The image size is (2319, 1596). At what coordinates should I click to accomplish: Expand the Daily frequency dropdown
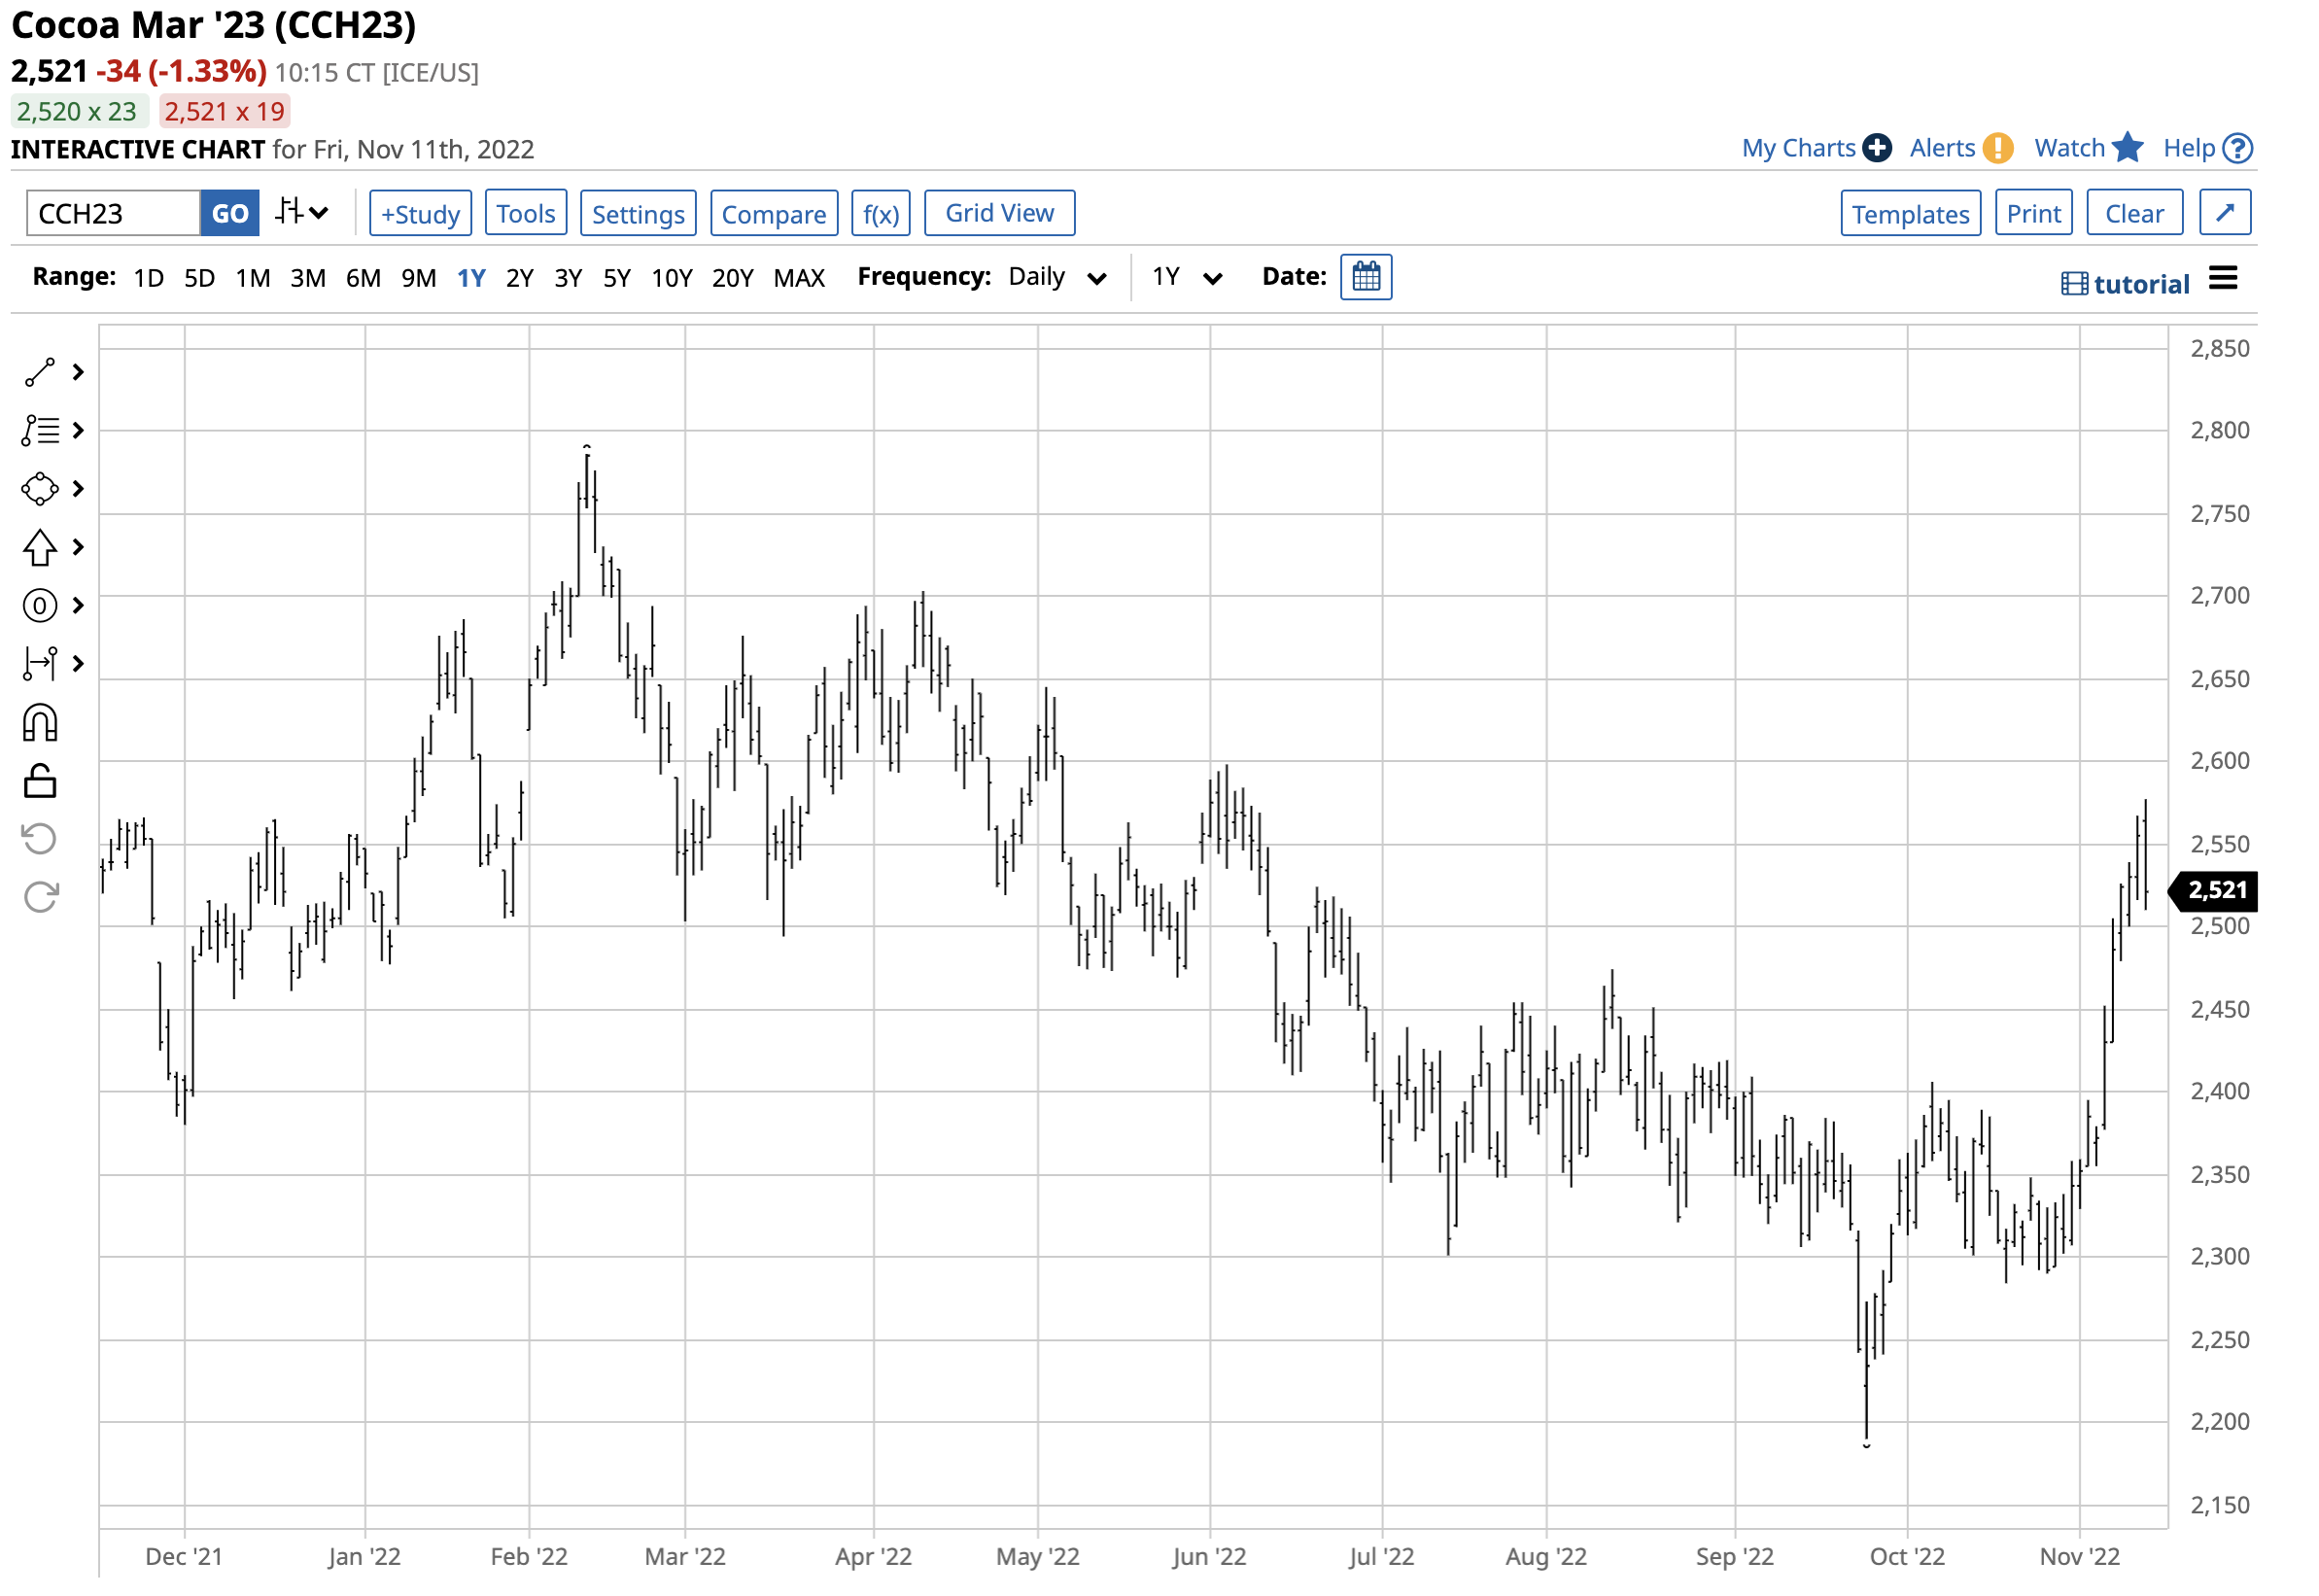pyautogui.click(x=1059, y=278)
